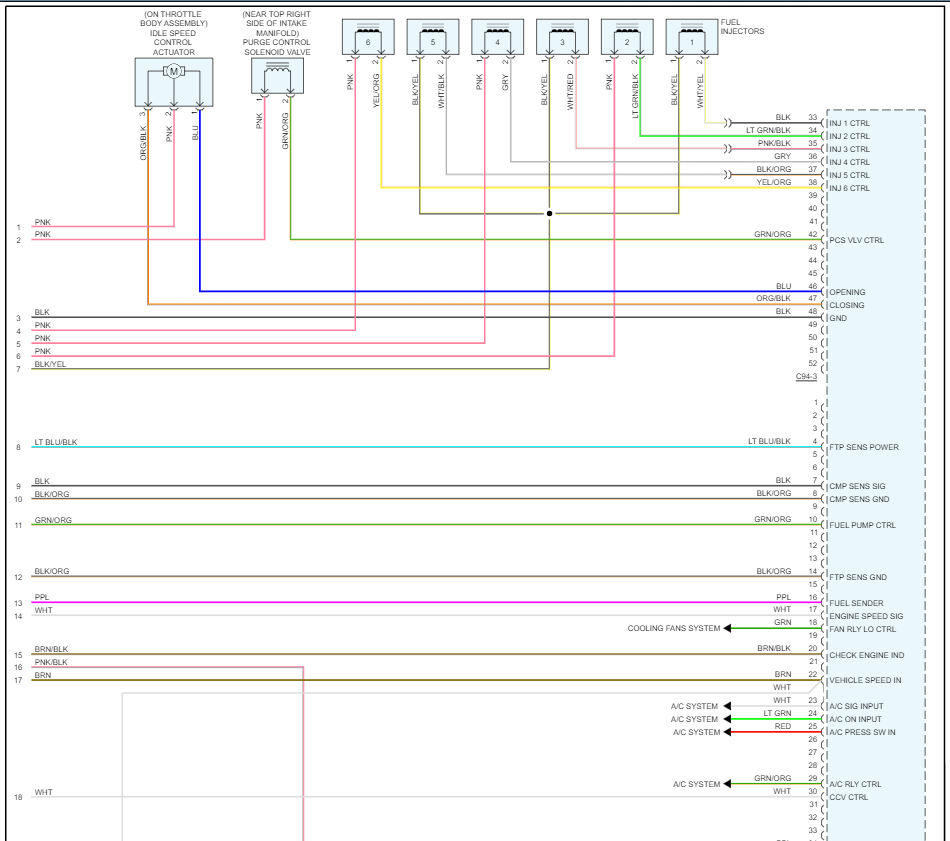Click the CHECK ENGINE IND label
950x841 pixels.
click(x=866, y=655)
